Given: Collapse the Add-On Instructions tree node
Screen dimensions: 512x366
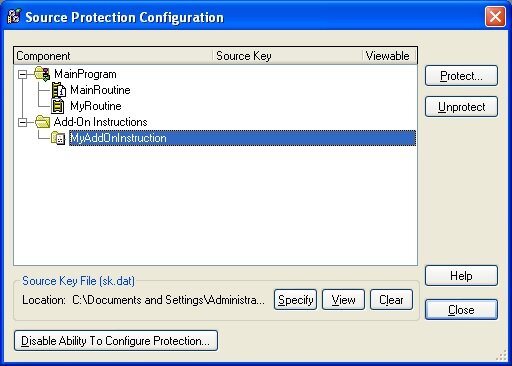Looking at the screenshot, I should point(22,122).
